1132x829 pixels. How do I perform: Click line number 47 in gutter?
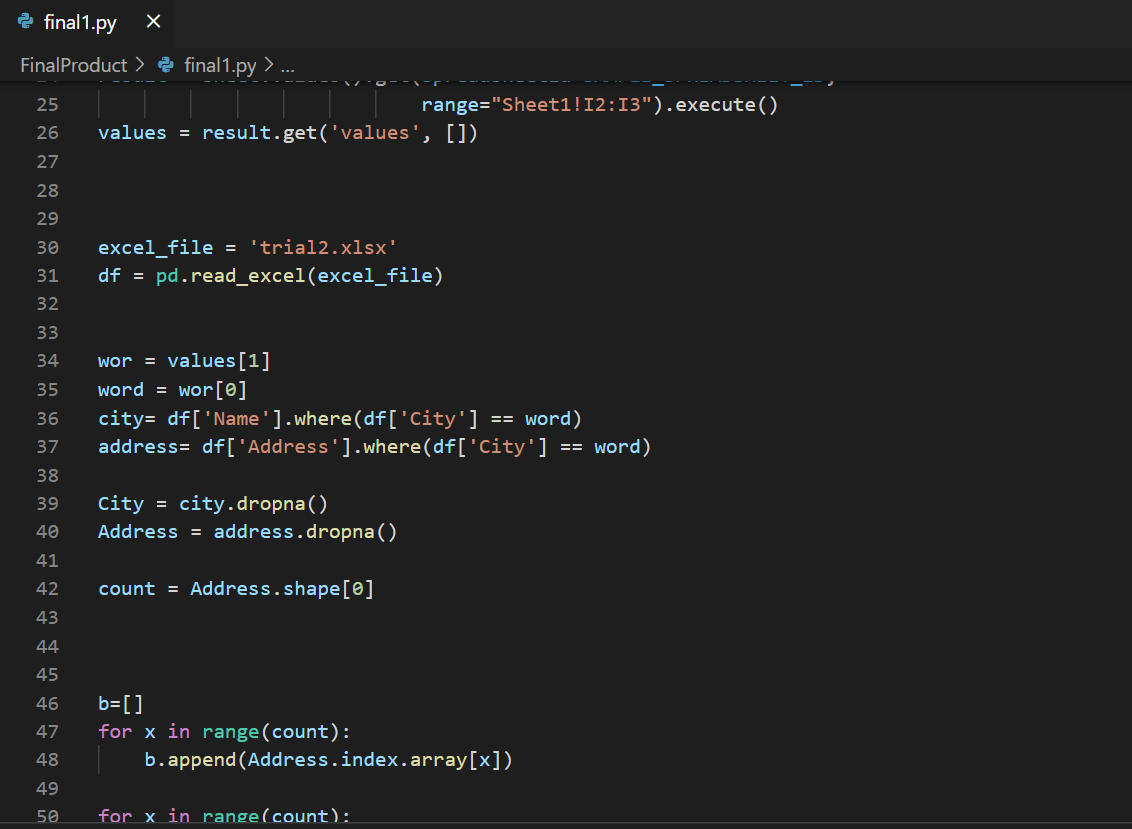click(48, 732)
